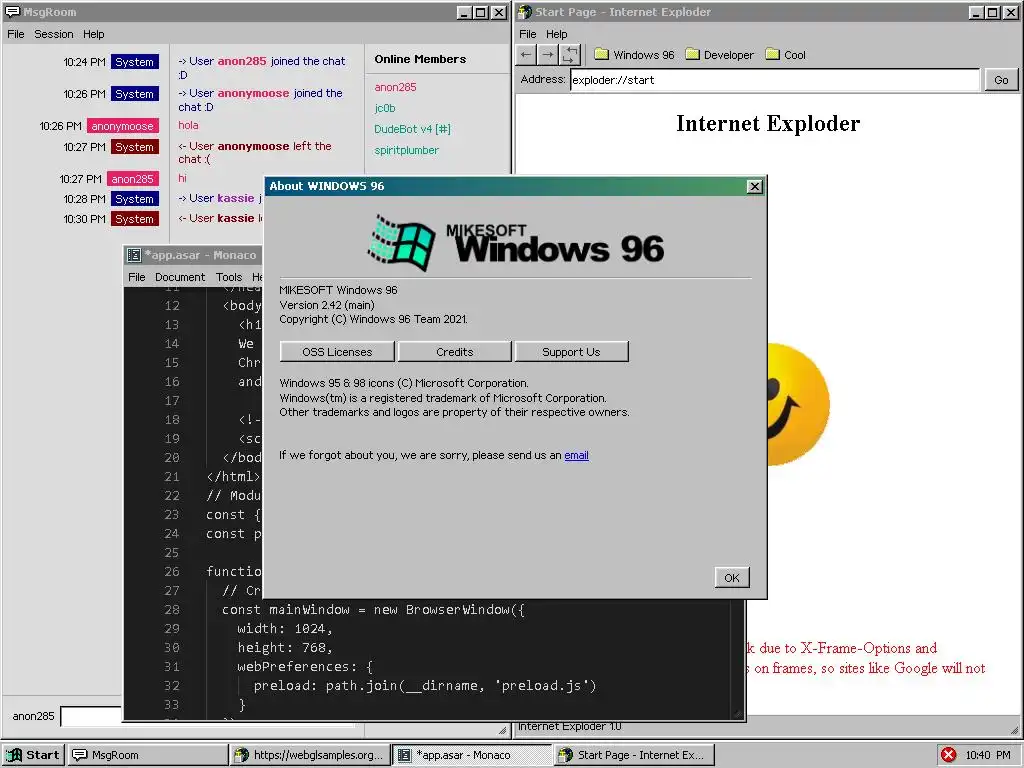Viewport: 1024px width, 768px height.
Task: Click the Windows 96 logo in About dialog
Action: (x=516, y=243)
